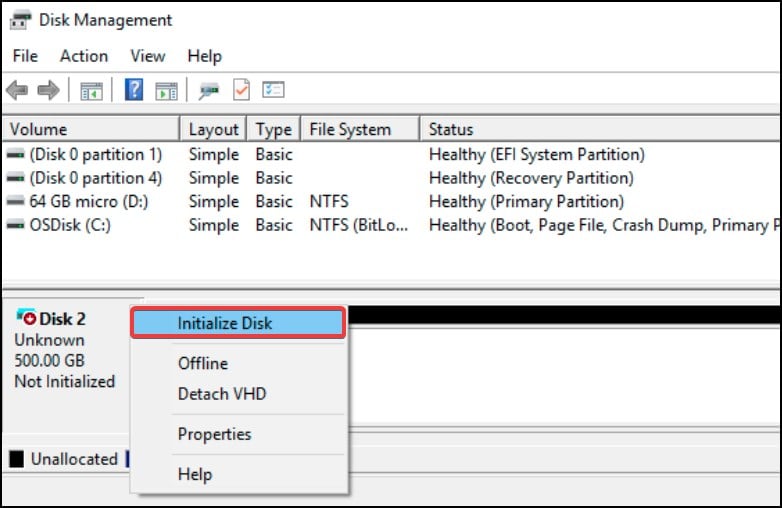Choose Detach VHD from the context menu
Image resolution: width=782 pixels, height=508 pixels.
coord(222,393)
